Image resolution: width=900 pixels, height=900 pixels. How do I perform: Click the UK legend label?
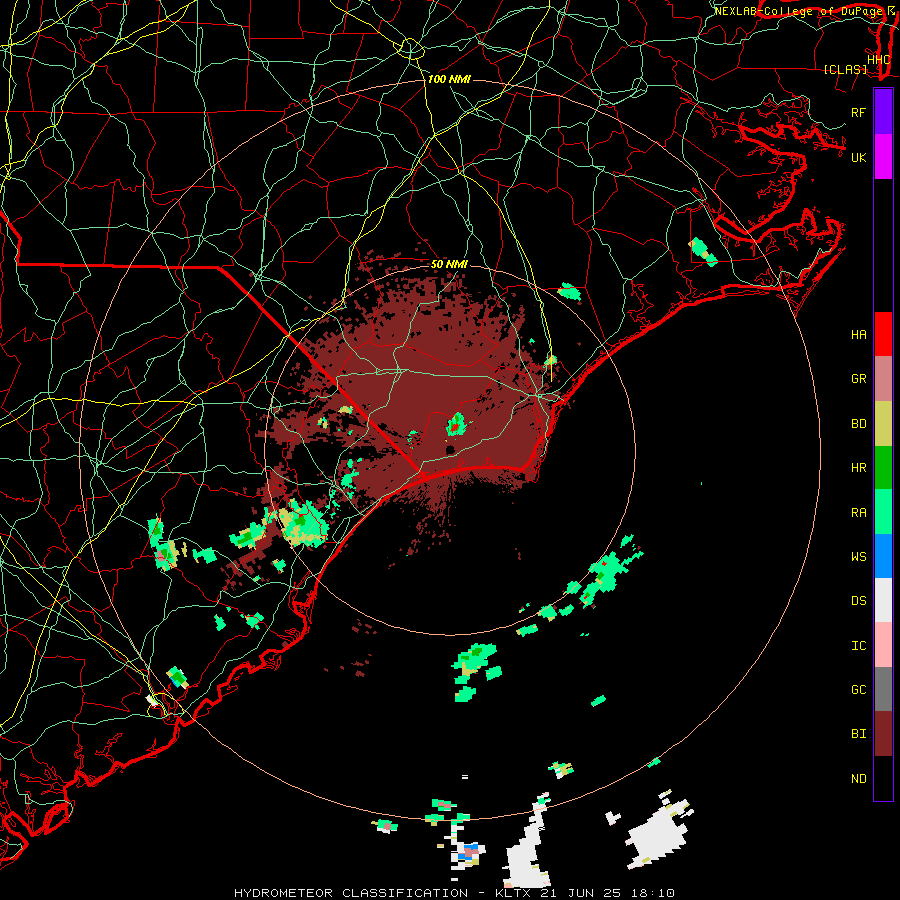pos(858,157)
